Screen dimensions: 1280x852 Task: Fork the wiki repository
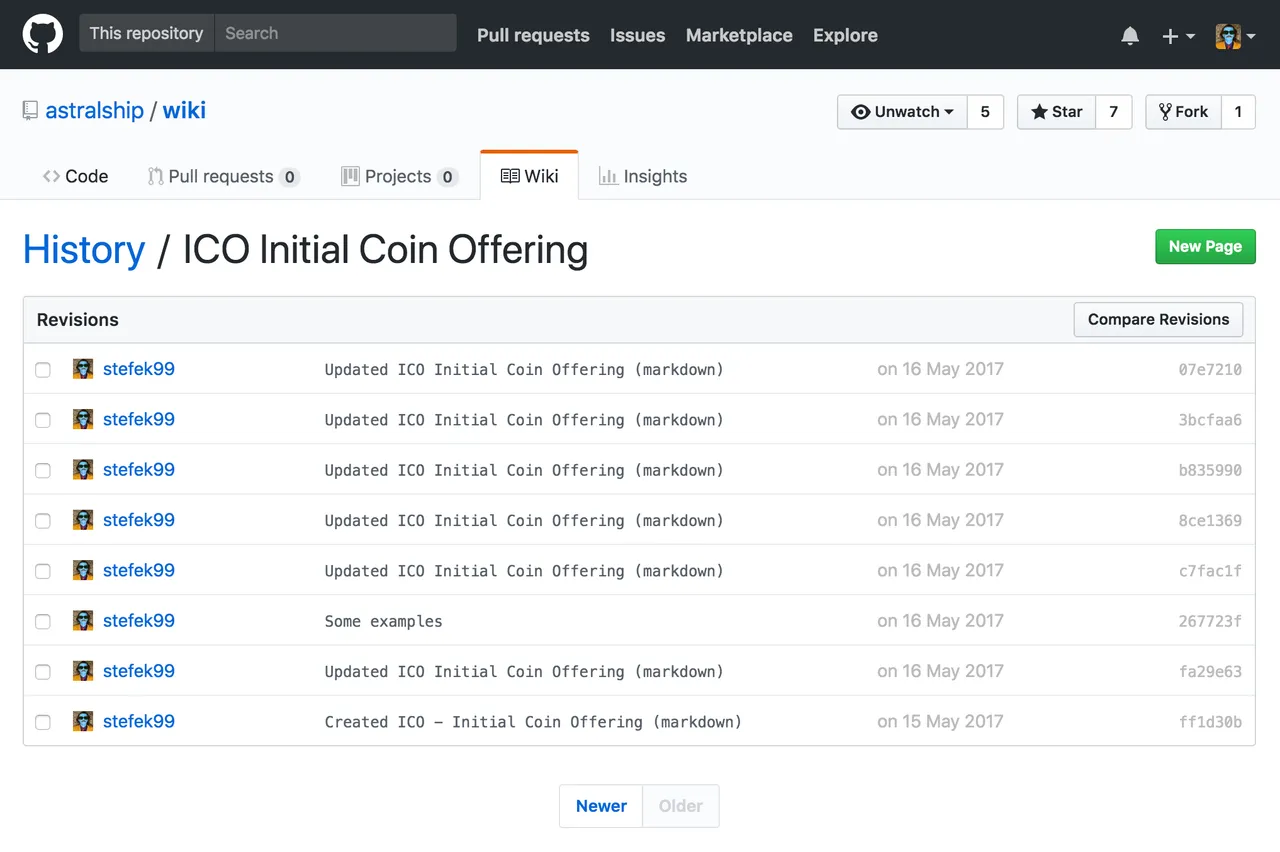1183,112
